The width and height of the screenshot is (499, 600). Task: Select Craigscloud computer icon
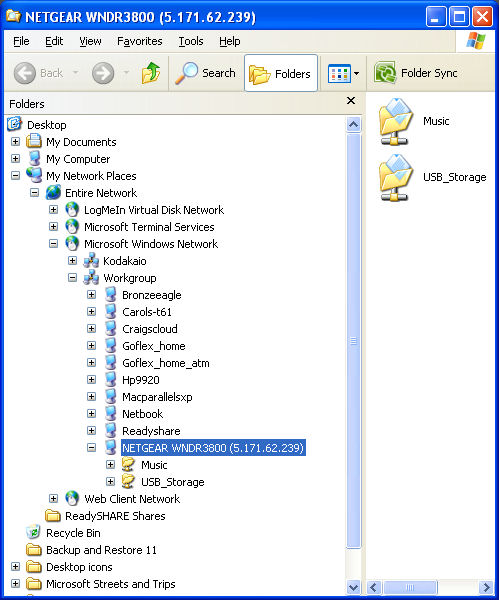(x=111, y=328)
